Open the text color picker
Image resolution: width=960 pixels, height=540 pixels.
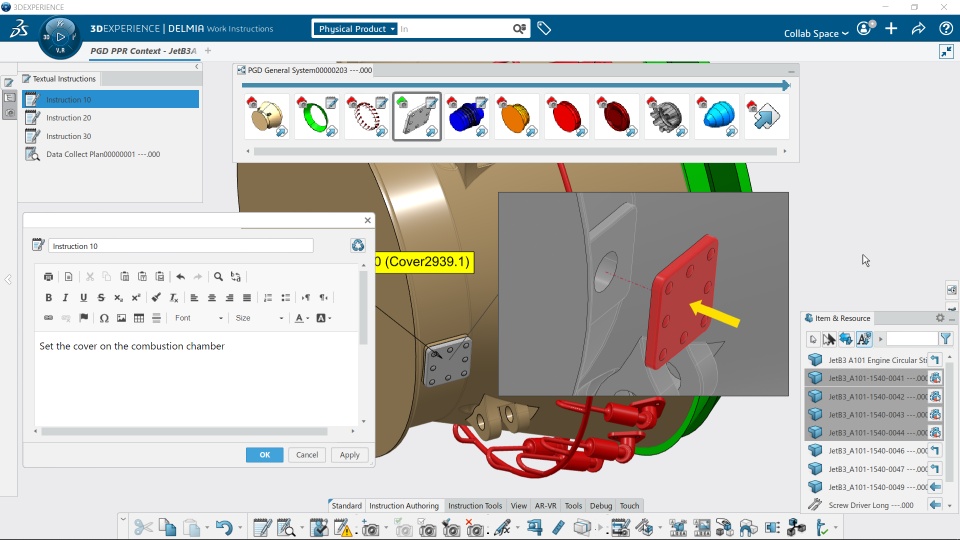pos(302,318)
